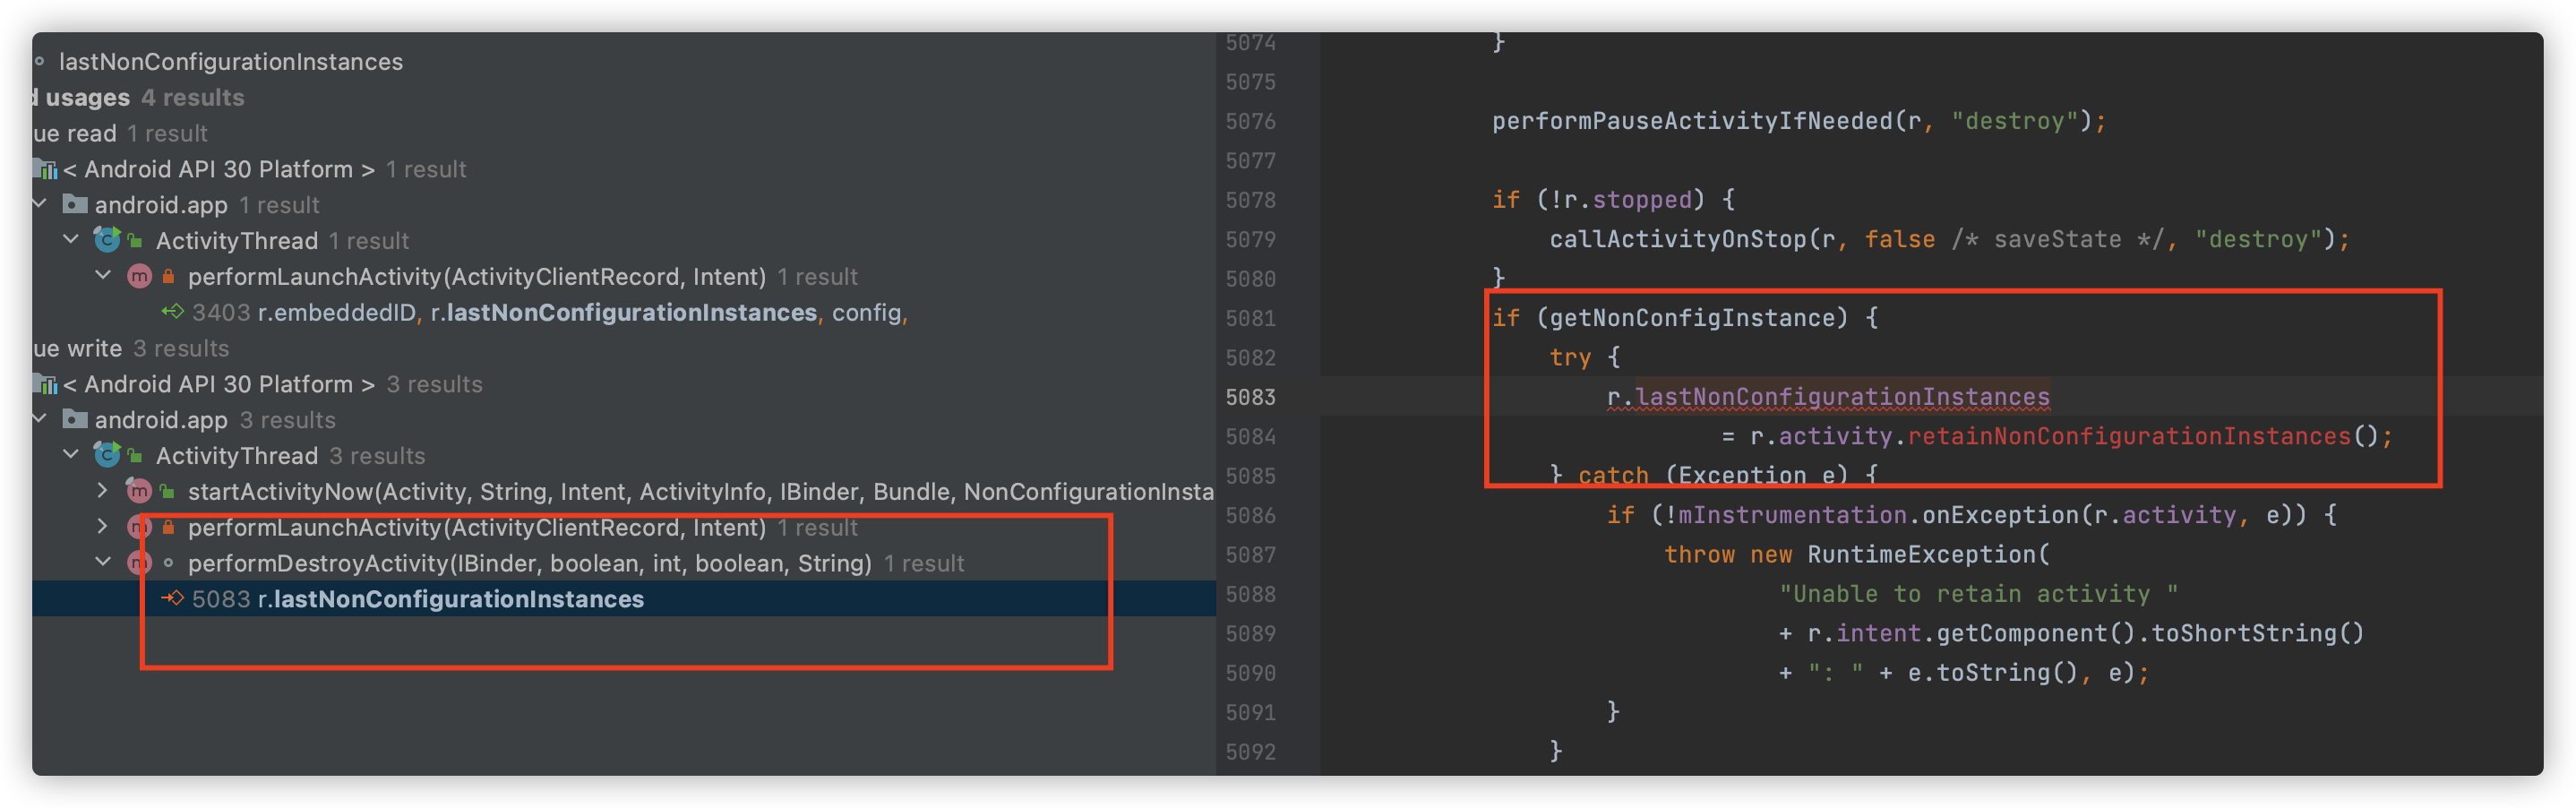
Task: Collapse ActivityThread node with 1 result
Action: click(x=71, y=240)
